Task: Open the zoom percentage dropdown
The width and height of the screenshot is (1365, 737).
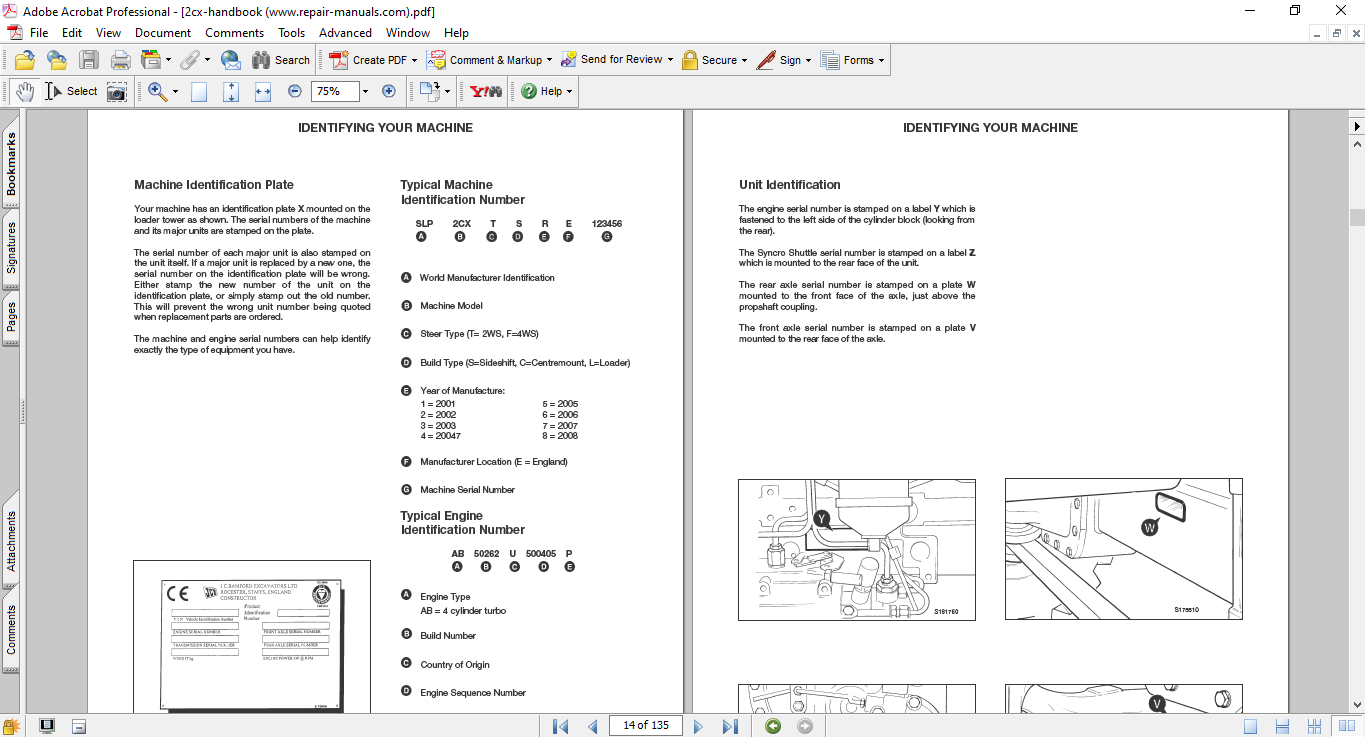Action: [365, 91]
